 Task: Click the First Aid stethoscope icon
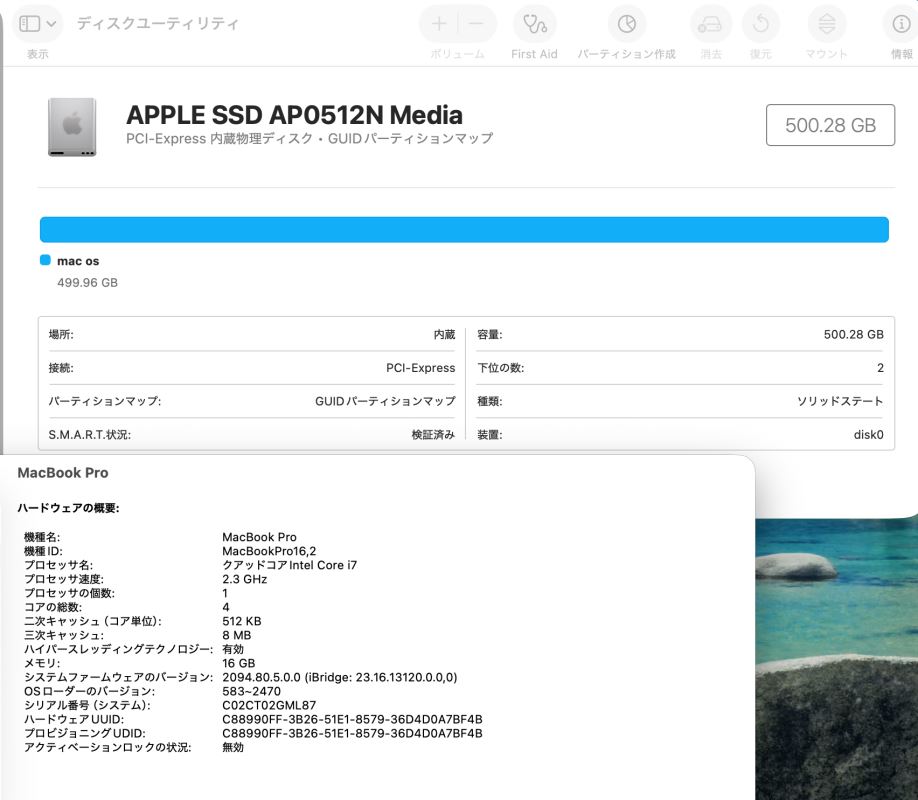click(x=534, y=24)
